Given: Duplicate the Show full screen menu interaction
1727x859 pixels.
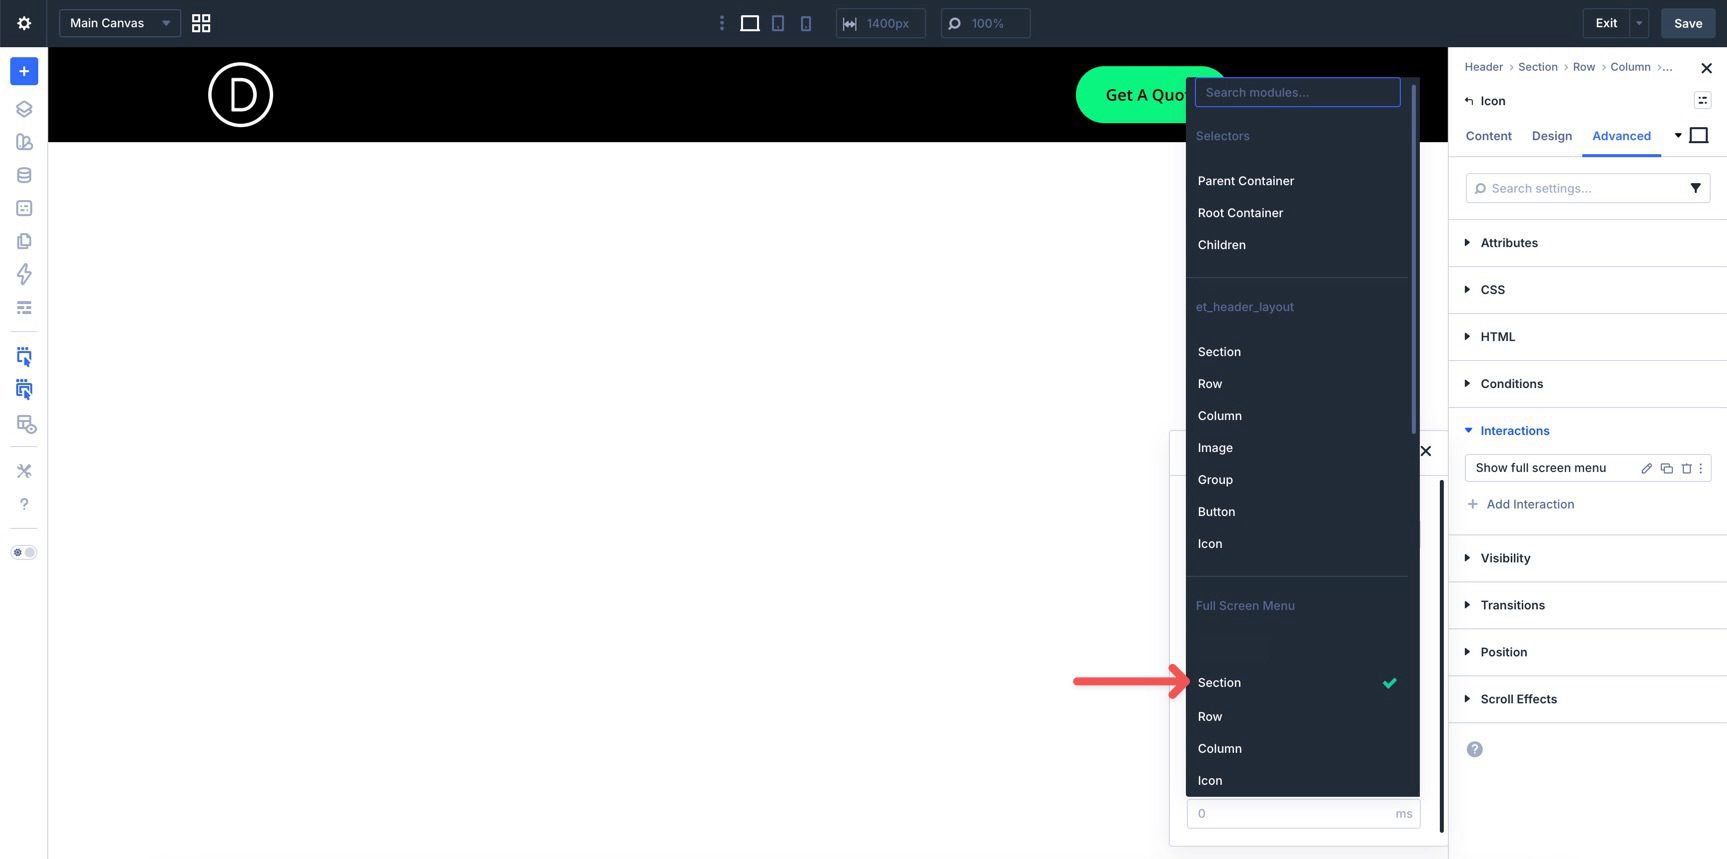Looking at the screenshot, I should tap(1666, 468).
